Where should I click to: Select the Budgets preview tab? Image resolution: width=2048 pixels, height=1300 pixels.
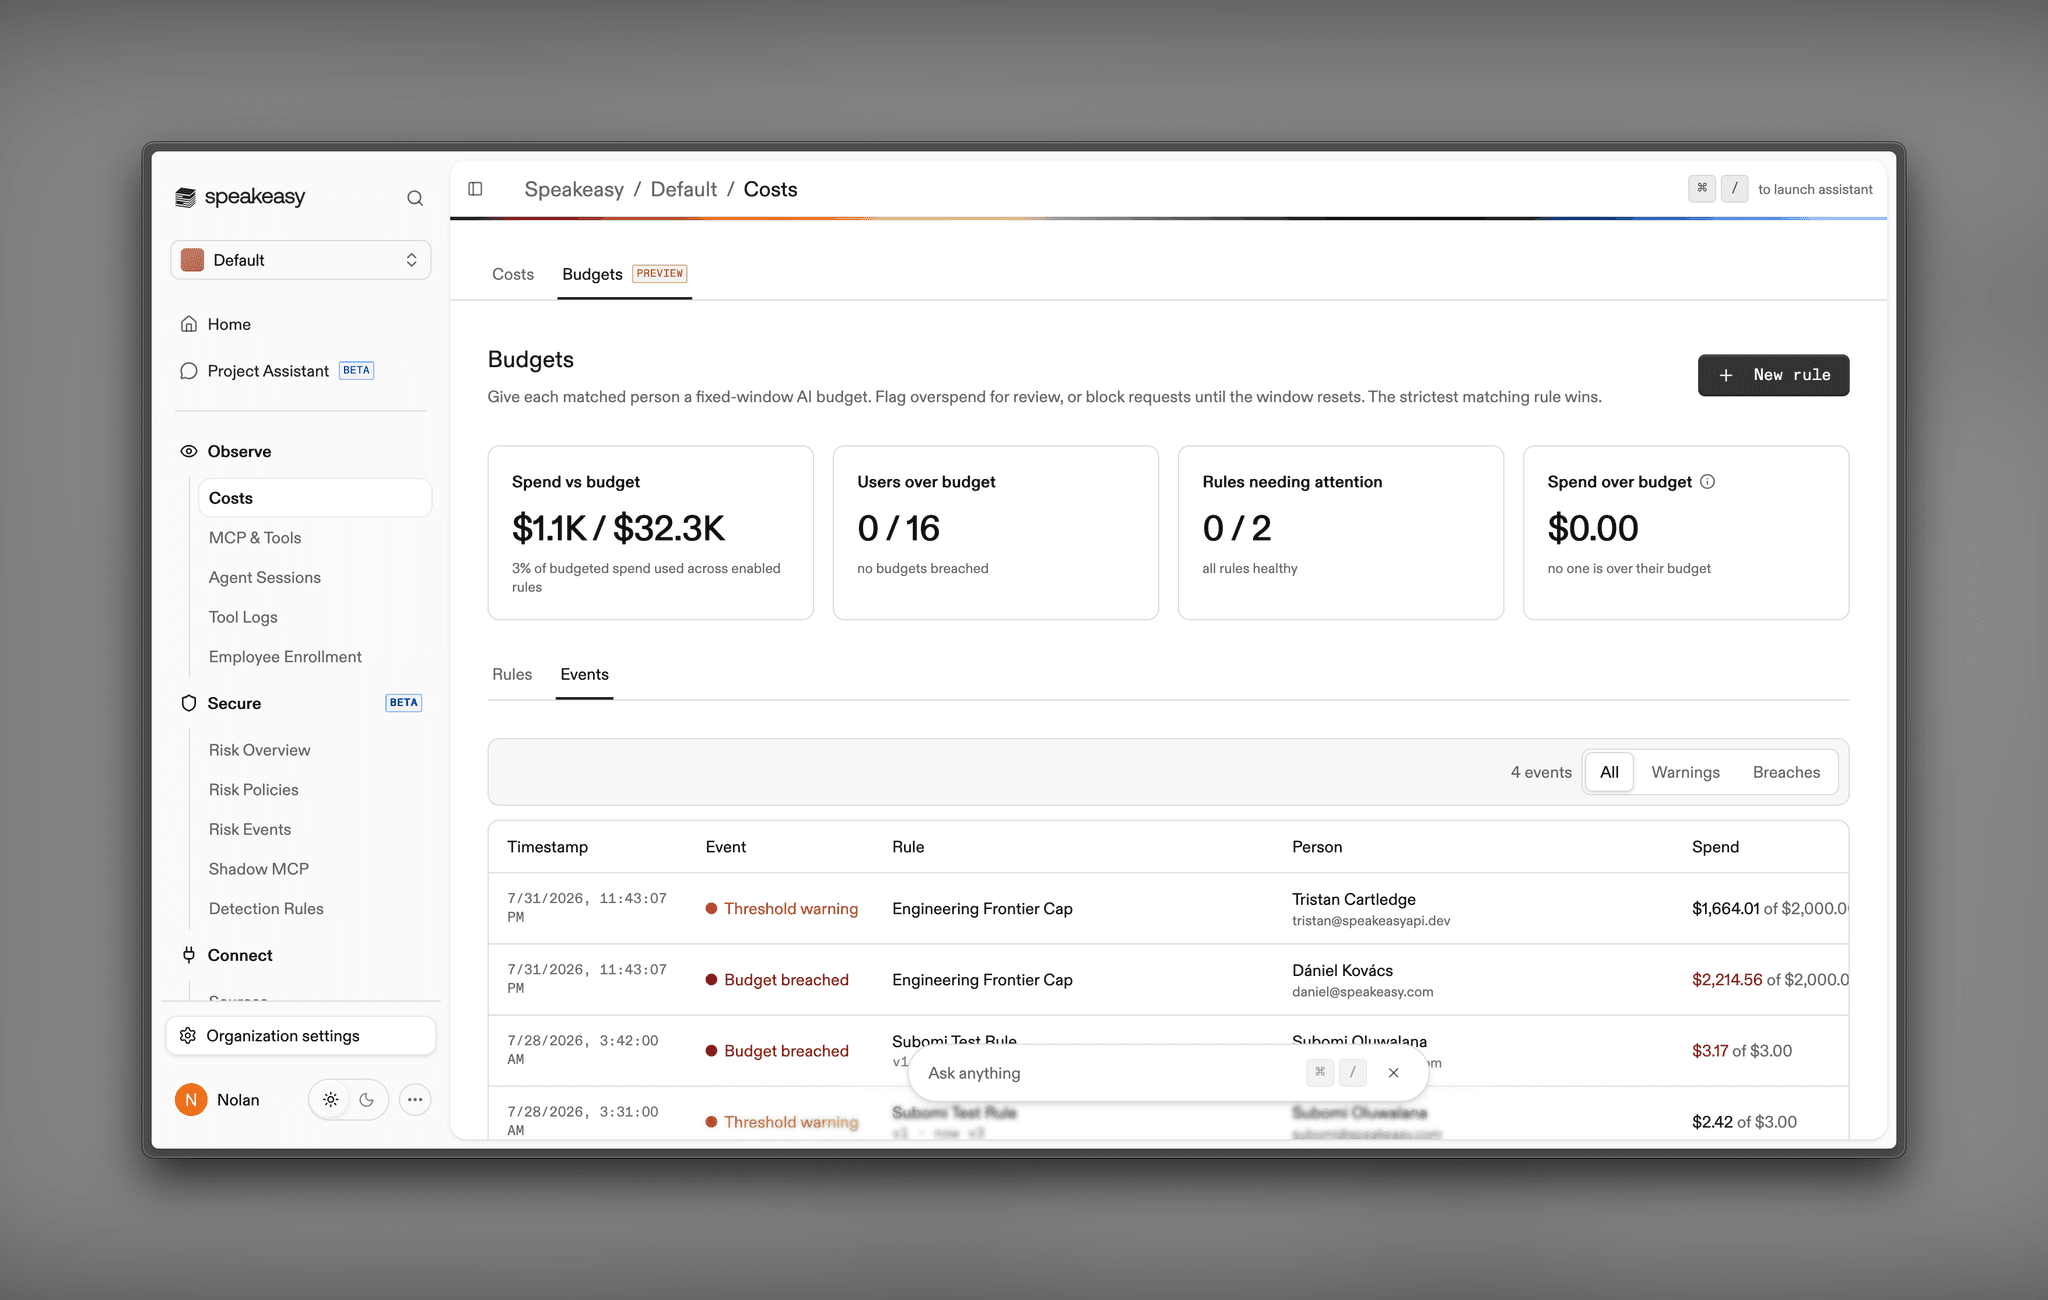(624, 274)
